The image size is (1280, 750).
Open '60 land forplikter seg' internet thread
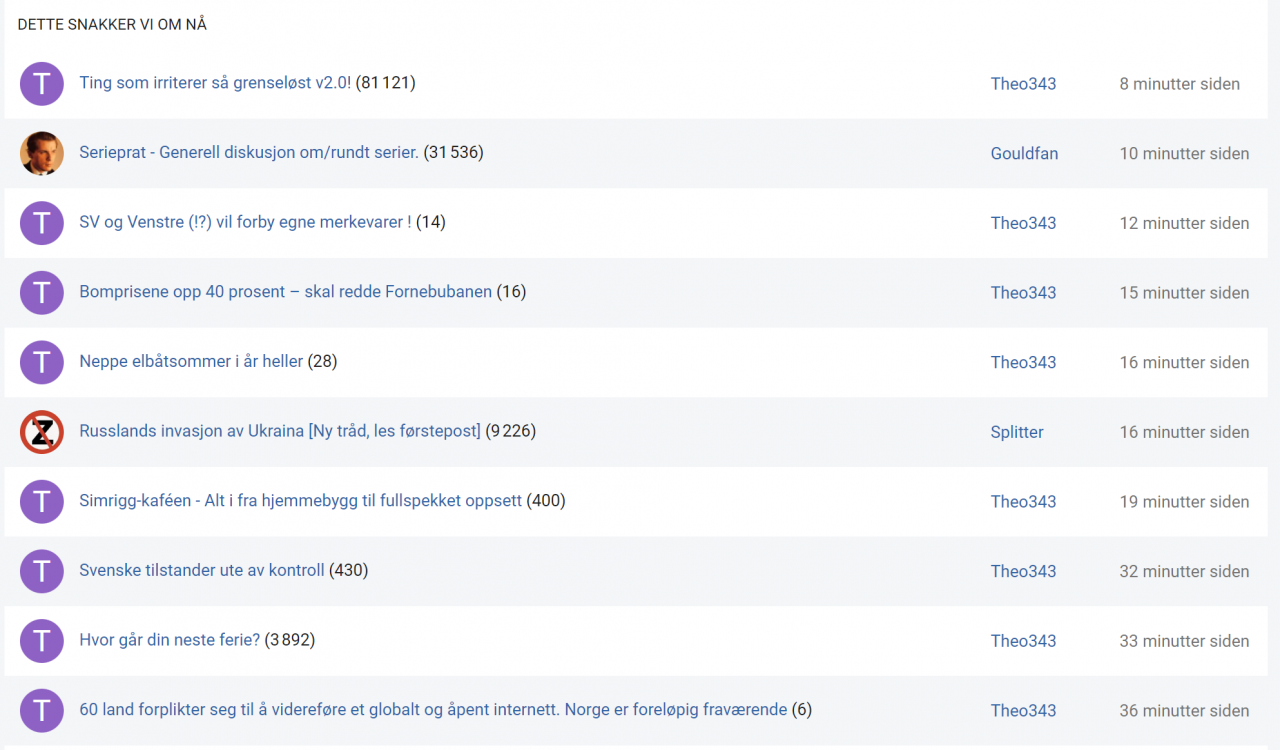[x=433, y=710]
